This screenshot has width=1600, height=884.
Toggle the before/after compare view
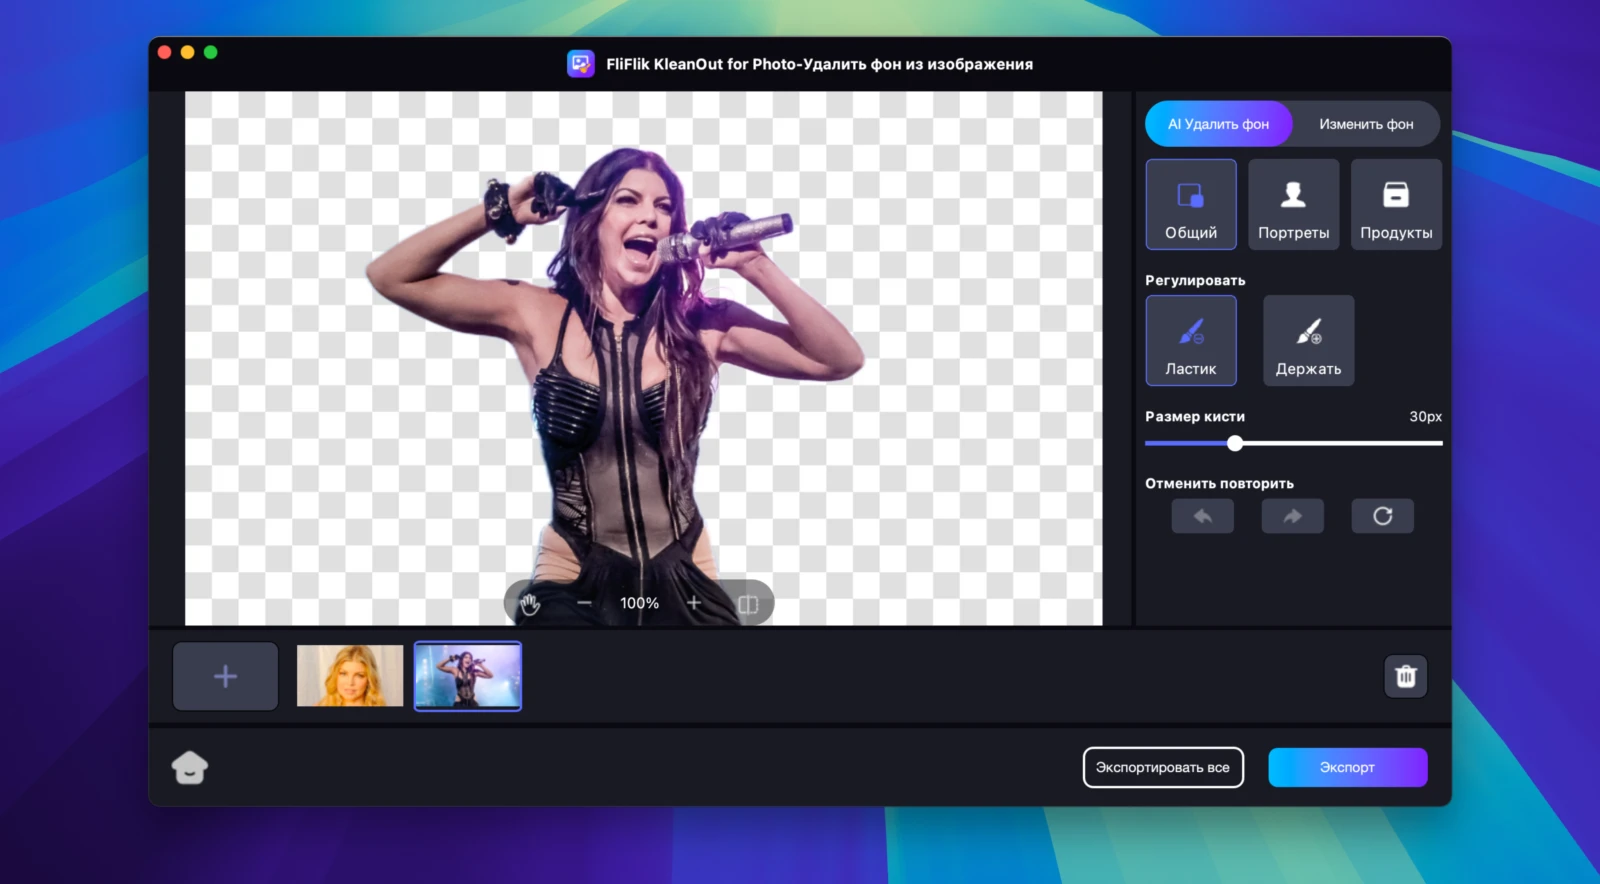click(748, 603)
